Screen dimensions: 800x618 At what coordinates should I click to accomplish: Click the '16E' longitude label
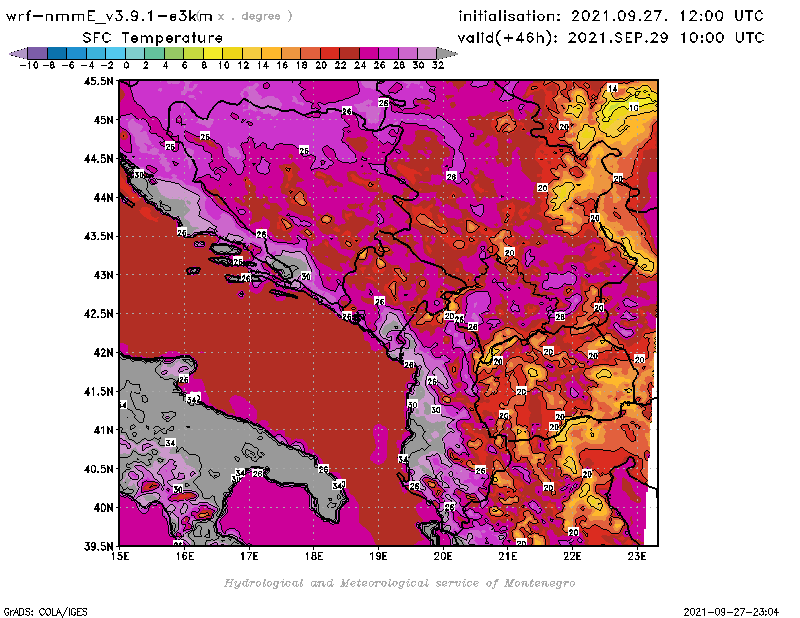pos(185,556)
